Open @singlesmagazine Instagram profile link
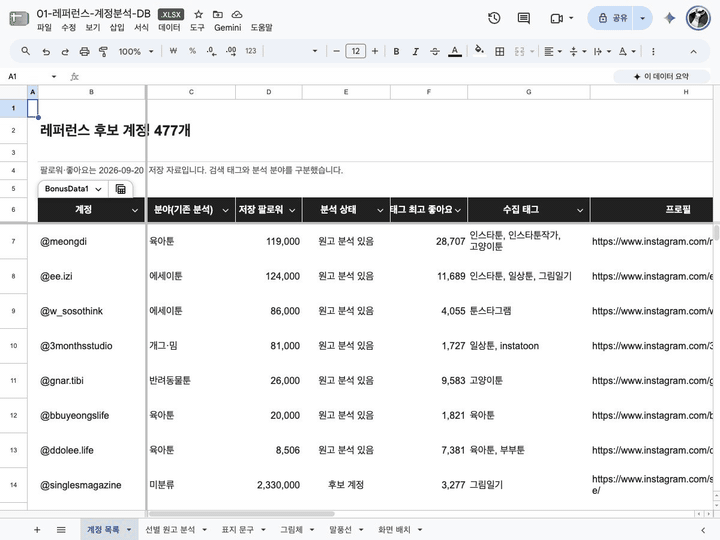 click(x=652, y=484)
